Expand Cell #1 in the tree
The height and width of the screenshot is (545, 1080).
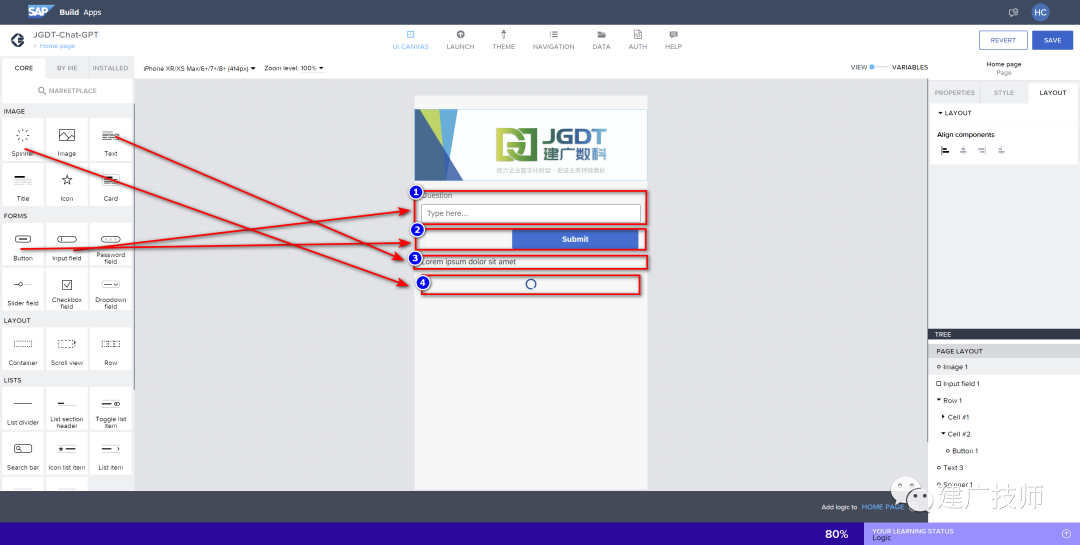944,417
